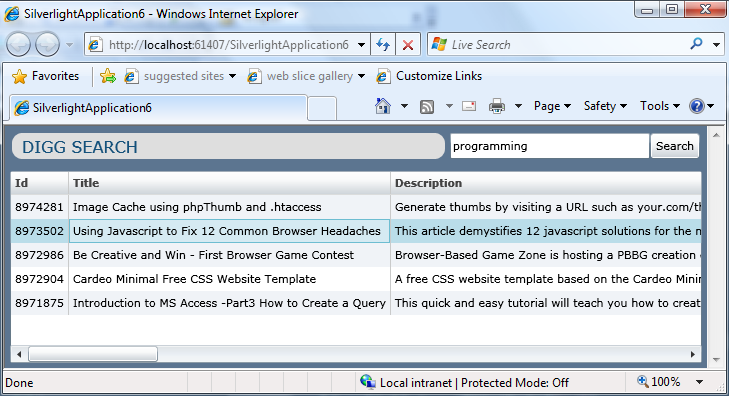
Task: Click description starting This article demystifies
Action: coord(546,231)
